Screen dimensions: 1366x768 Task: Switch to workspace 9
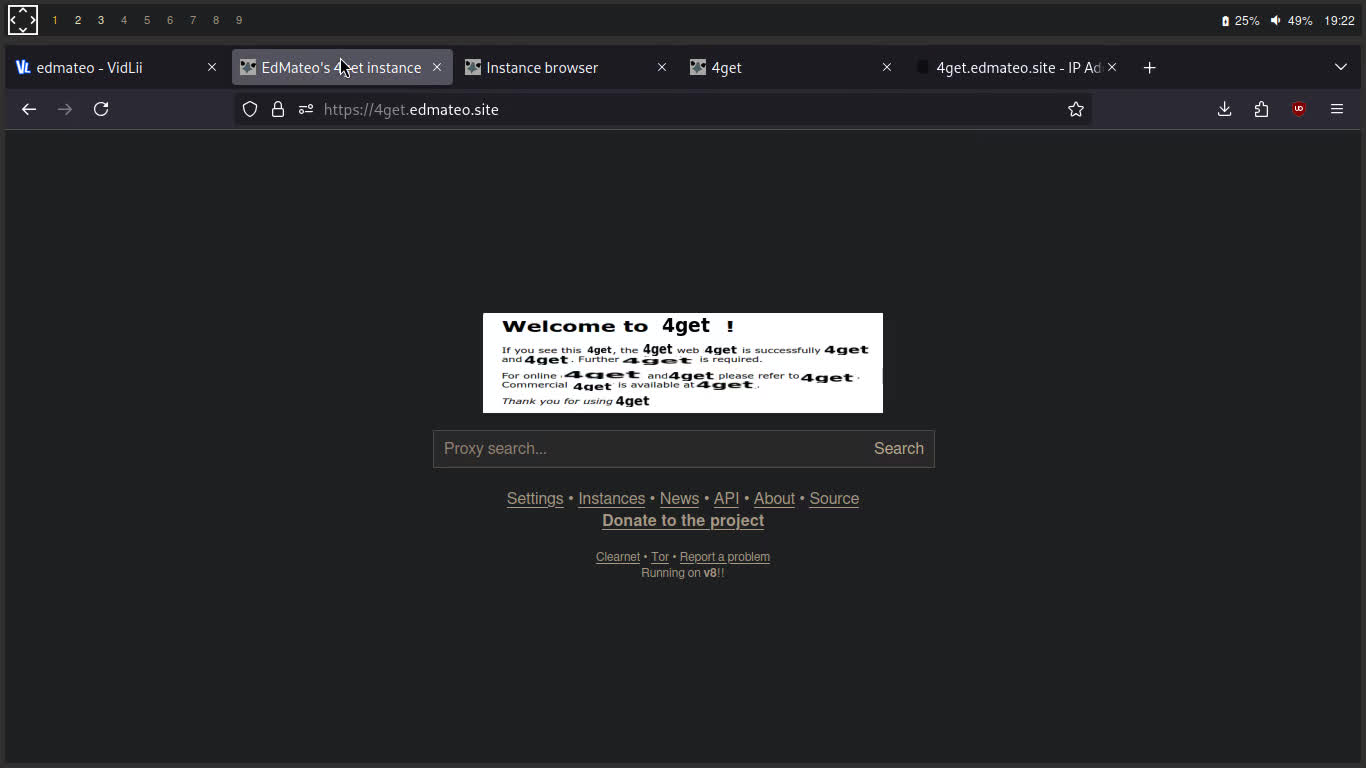[x=239, y=20]
